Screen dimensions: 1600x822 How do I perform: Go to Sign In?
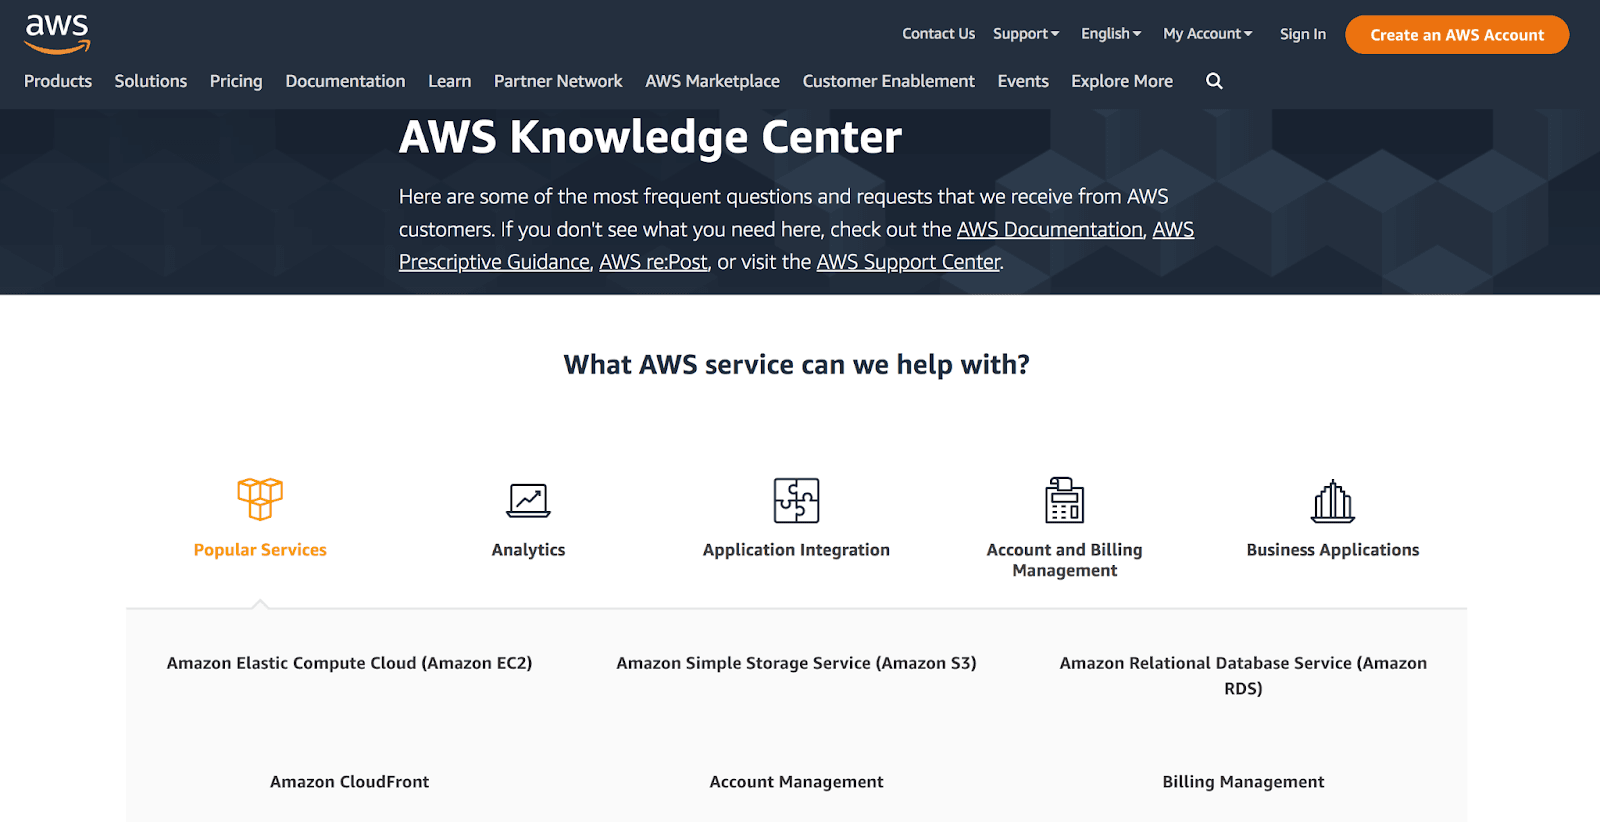click(x=1302, y=34)
